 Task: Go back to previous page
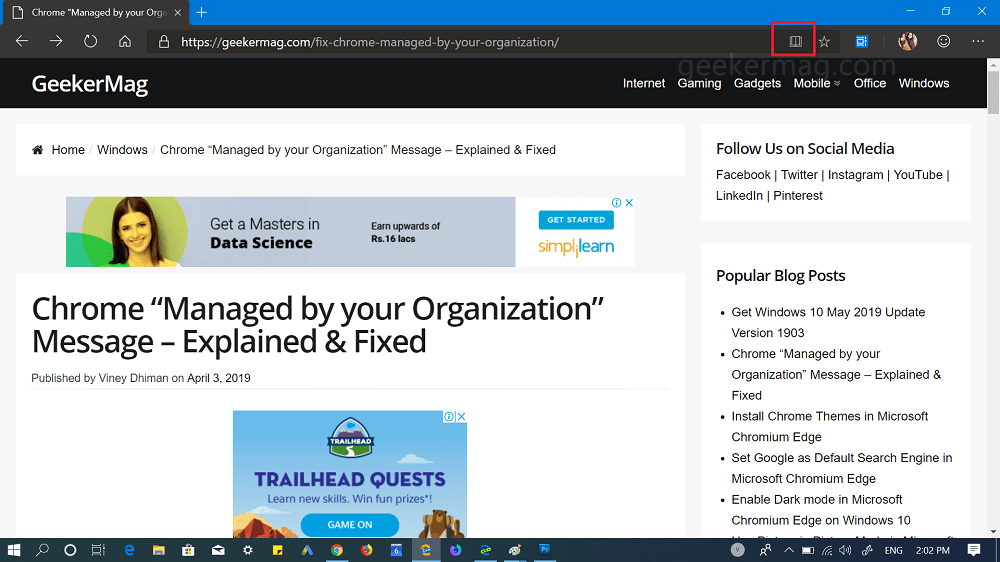pyautogui.click(x=22, y=41)
